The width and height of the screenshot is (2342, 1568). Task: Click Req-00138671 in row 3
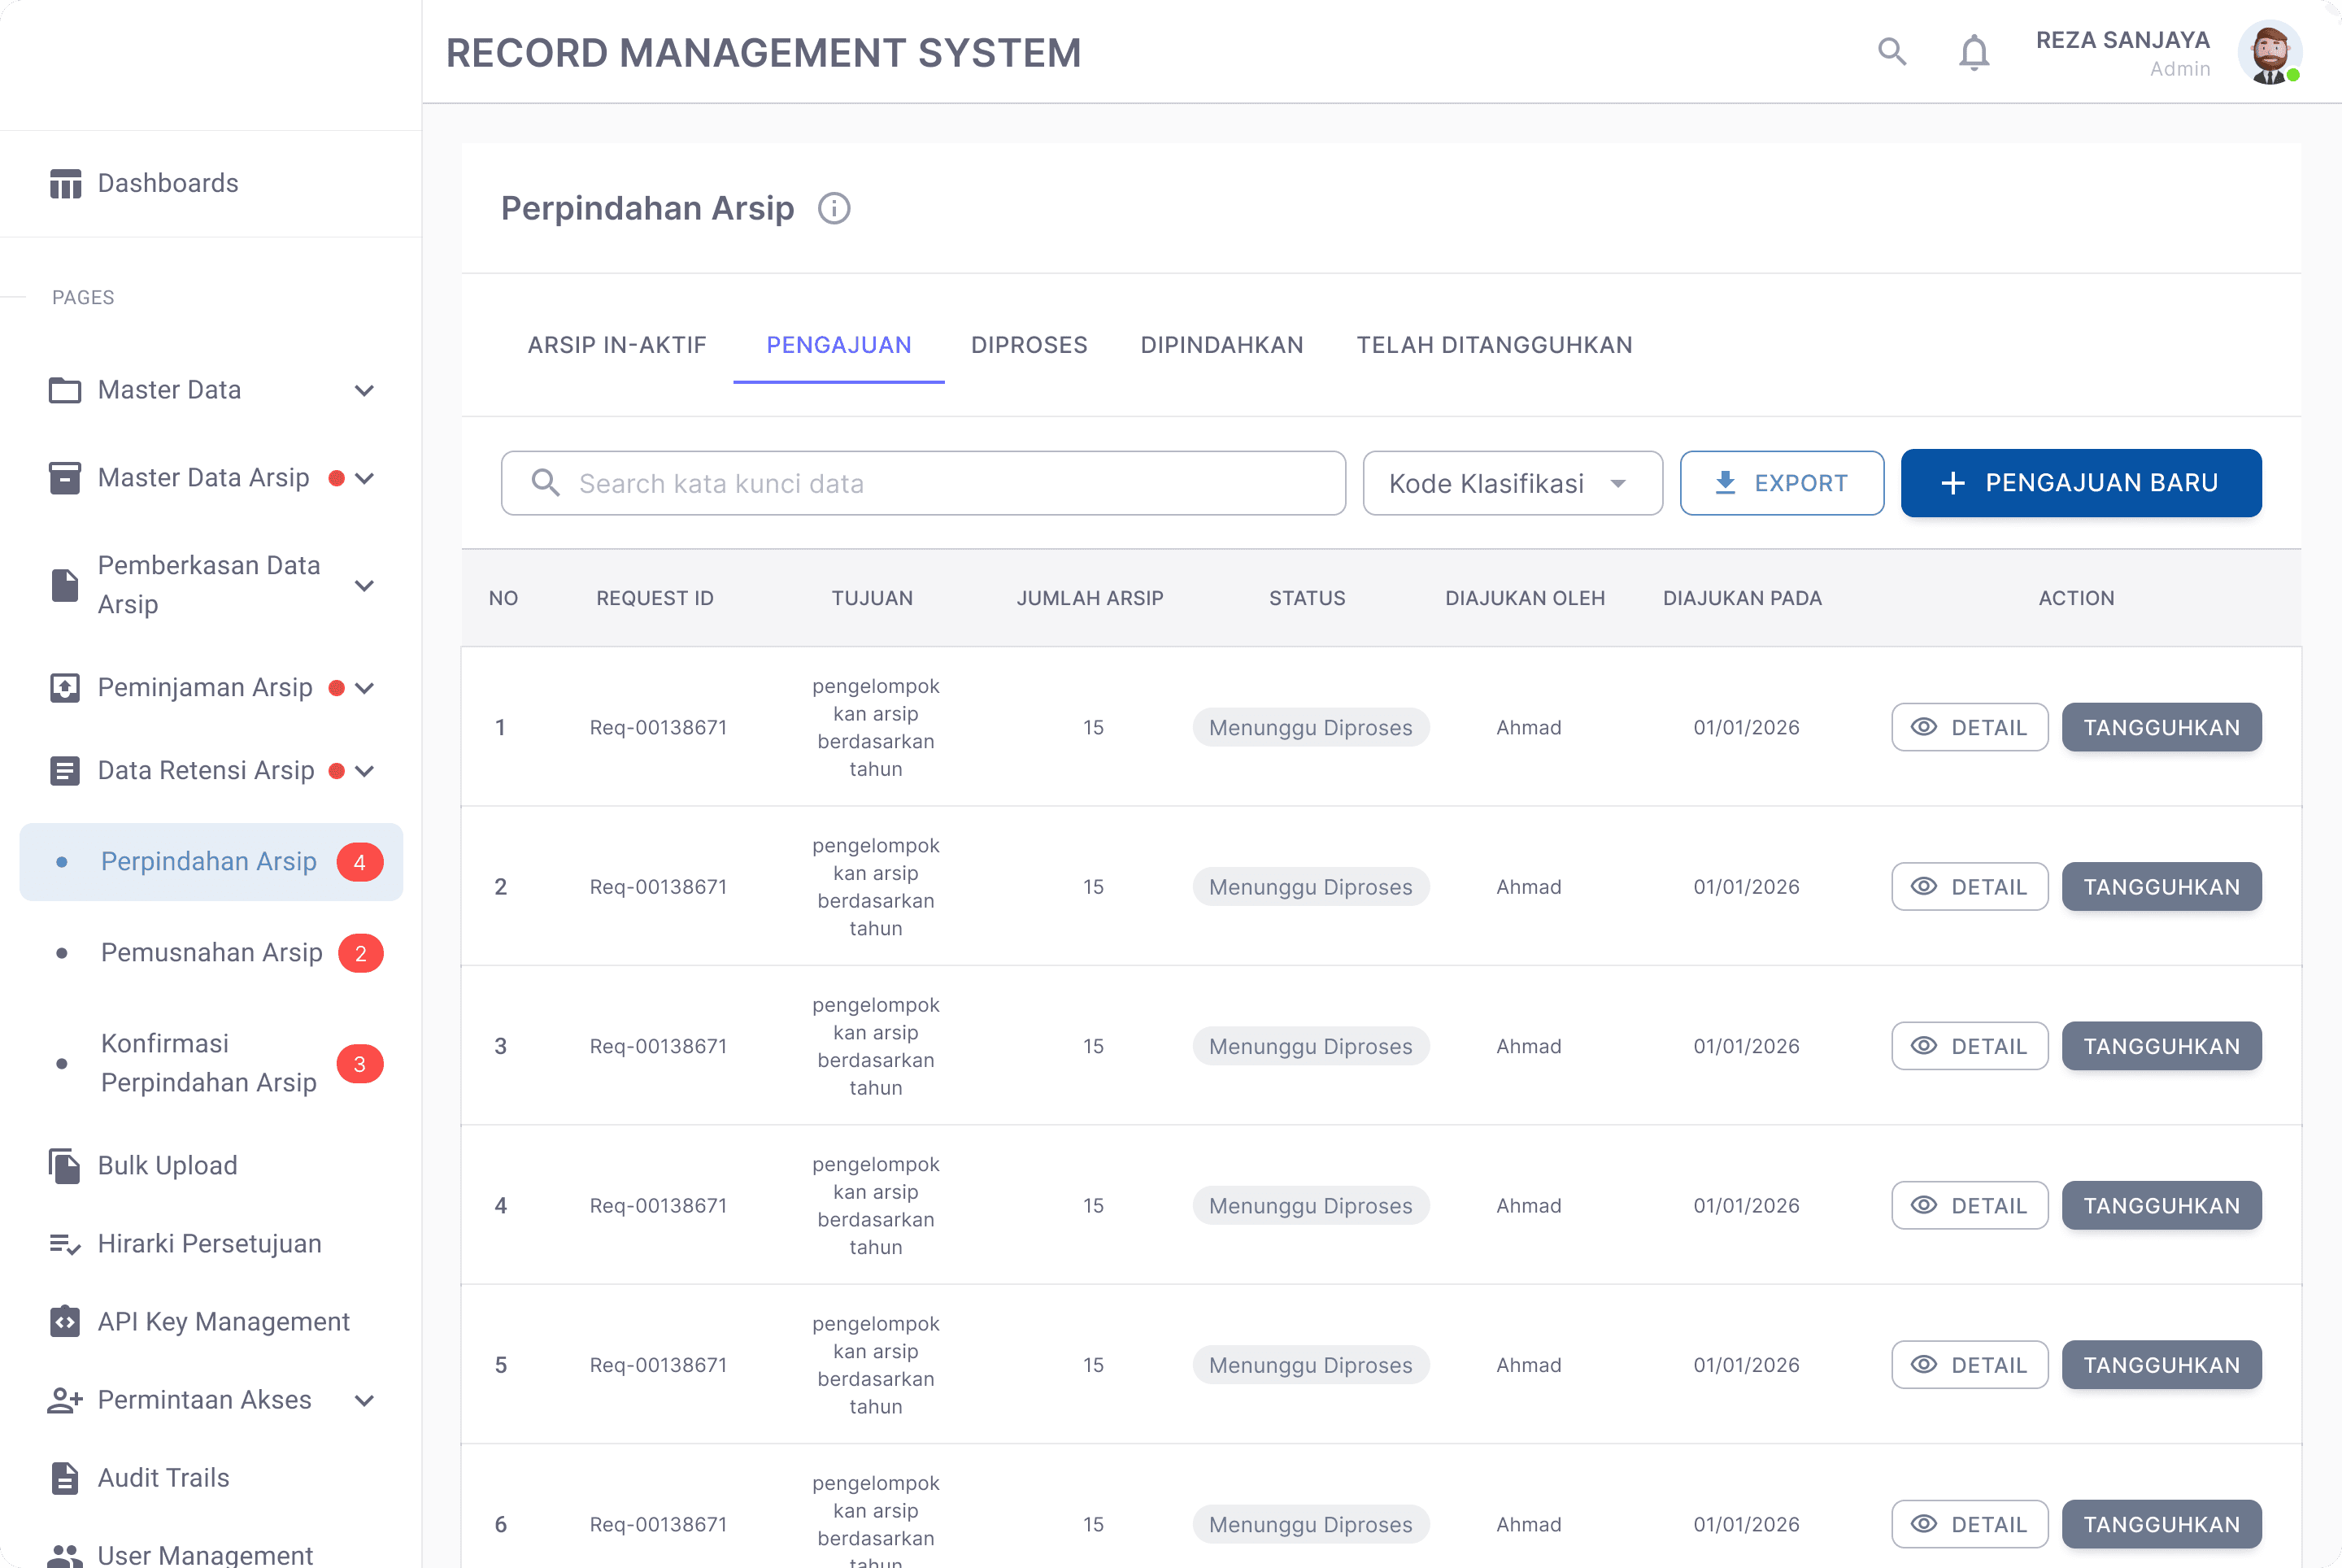(x=658, y=1046)
